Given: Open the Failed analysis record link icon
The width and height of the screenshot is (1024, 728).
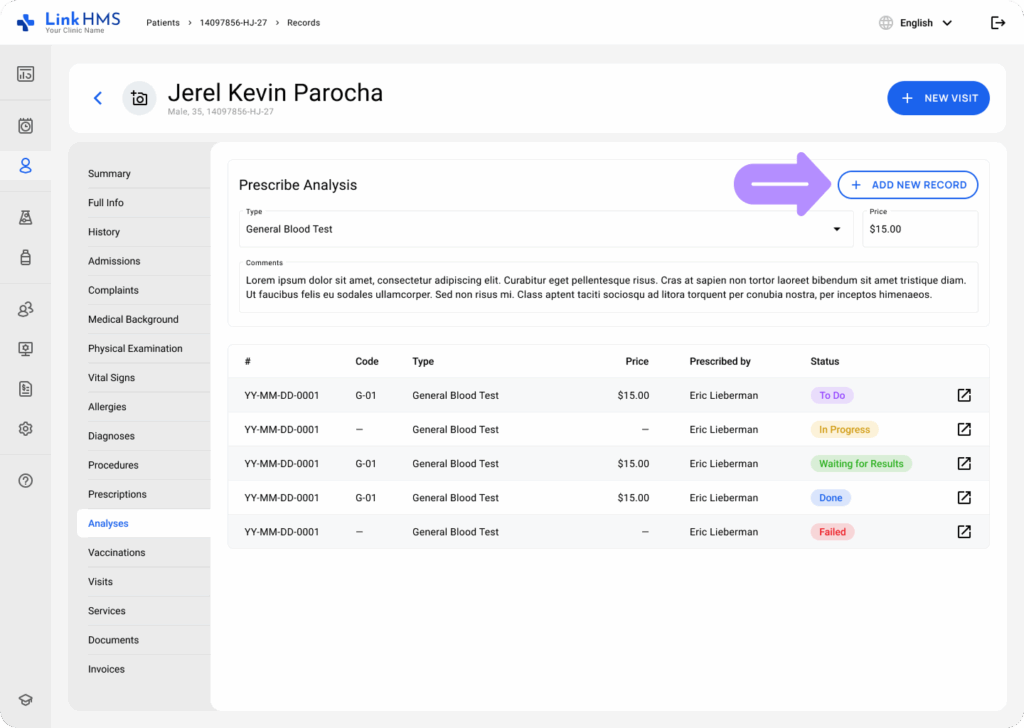Looking at the screenshot, I should pyautogui.click(x=964, y=531).
